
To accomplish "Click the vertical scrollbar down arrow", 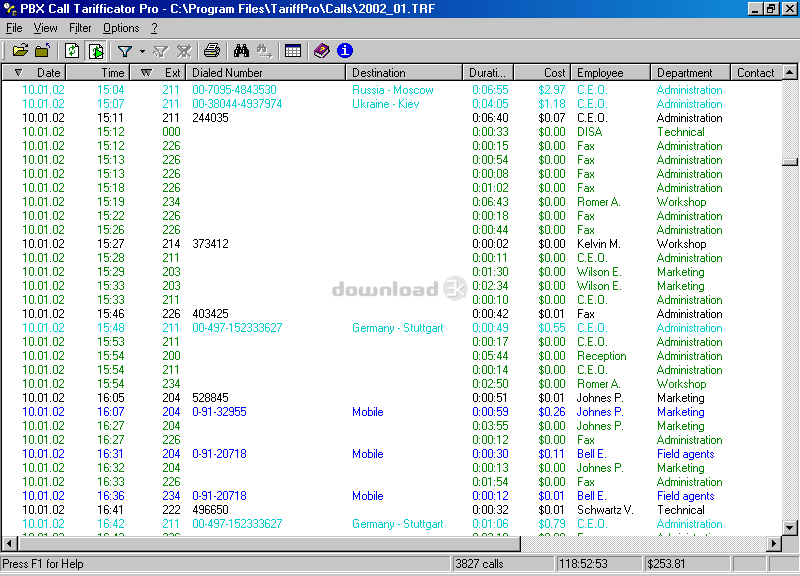I will point(790,528).
